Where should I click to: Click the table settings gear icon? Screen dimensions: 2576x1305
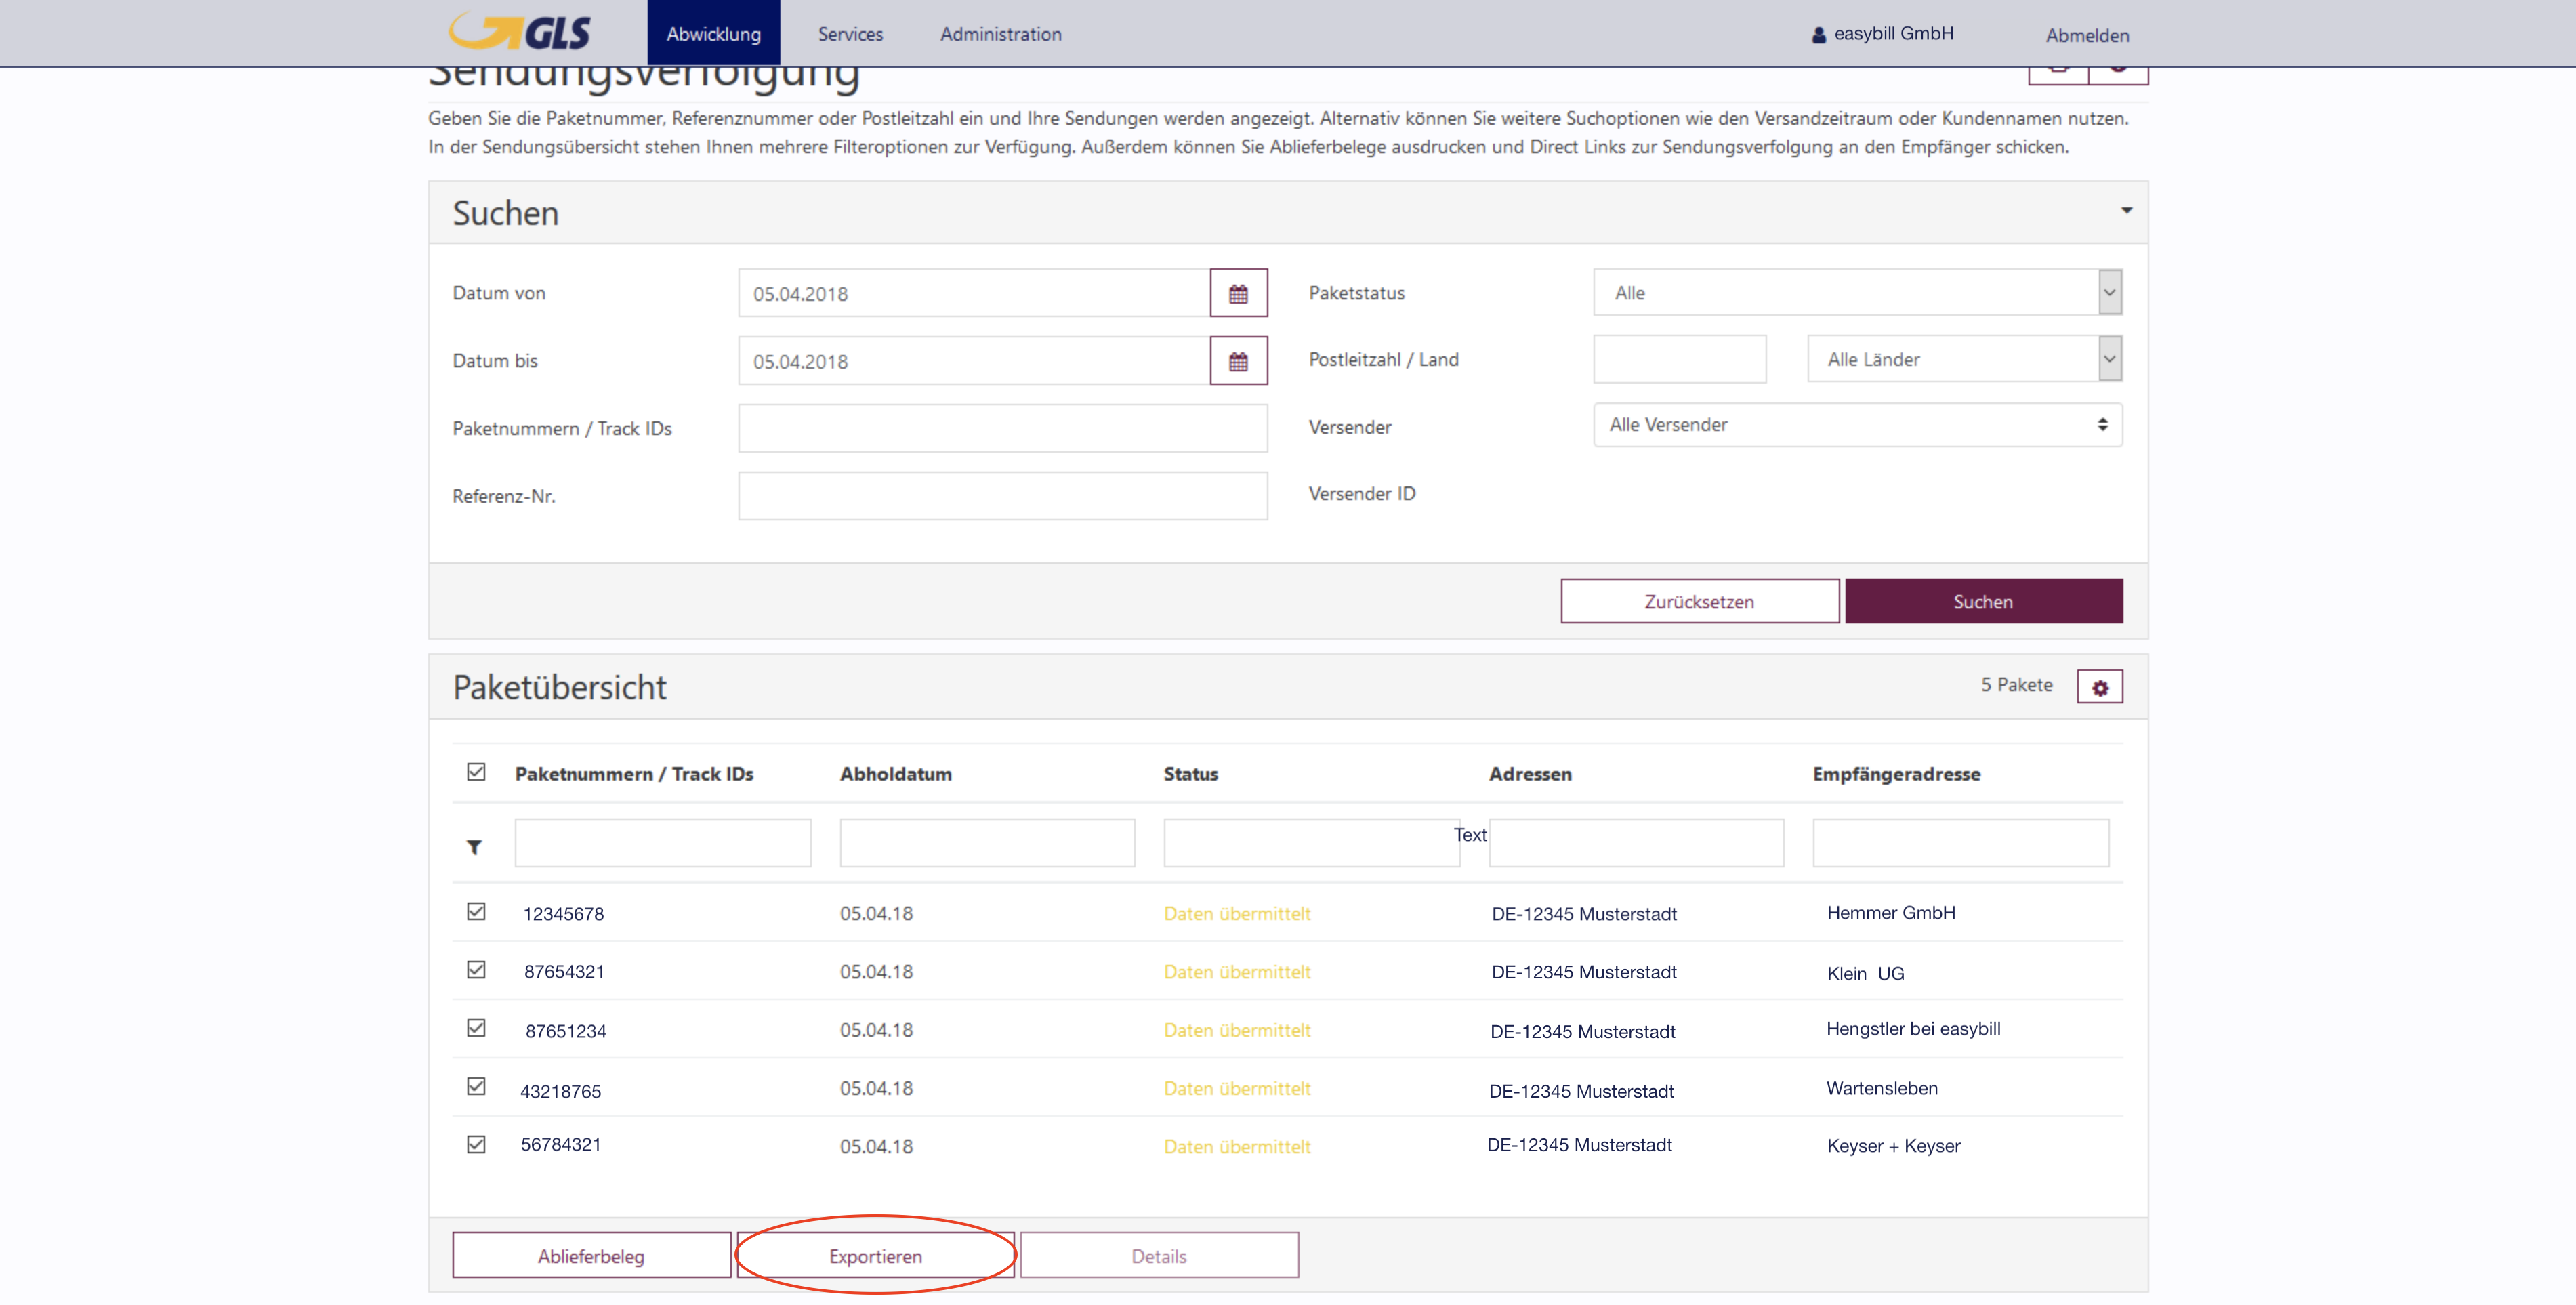(2099, 687)
